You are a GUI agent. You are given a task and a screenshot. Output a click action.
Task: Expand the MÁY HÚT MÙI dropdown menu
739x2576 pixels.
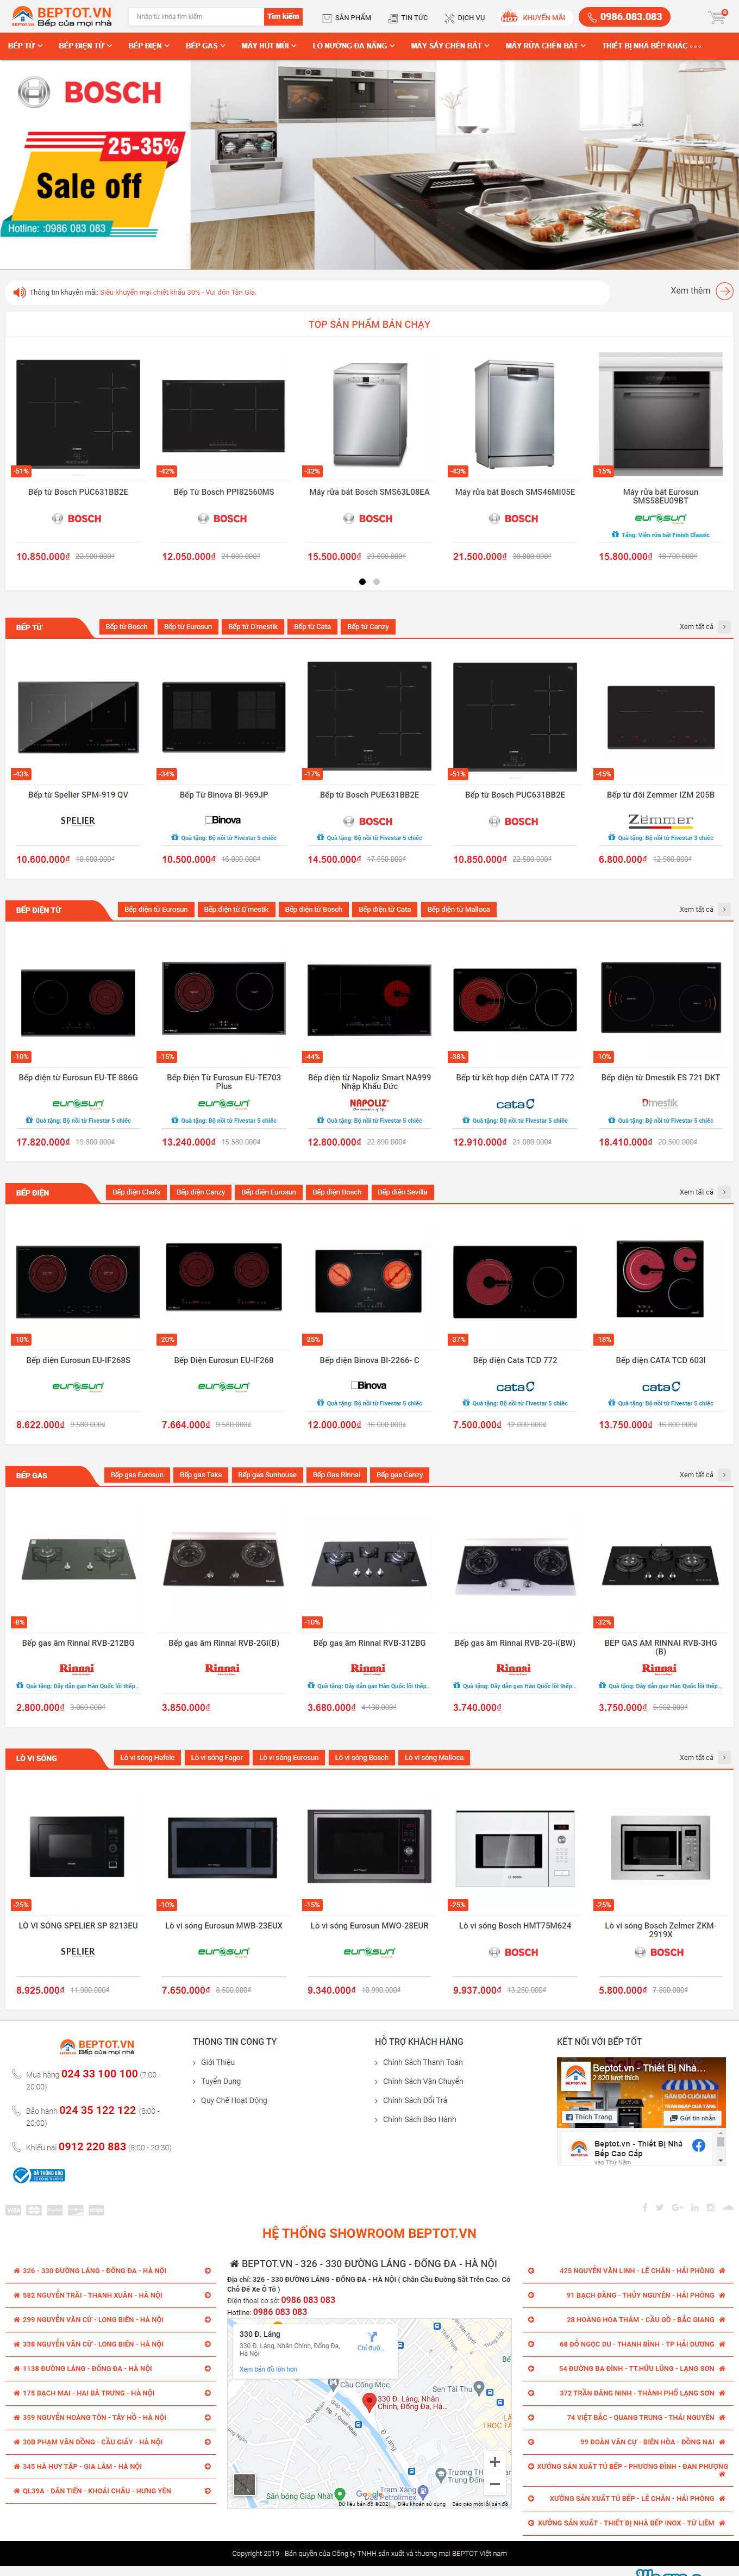coord(268,45)
